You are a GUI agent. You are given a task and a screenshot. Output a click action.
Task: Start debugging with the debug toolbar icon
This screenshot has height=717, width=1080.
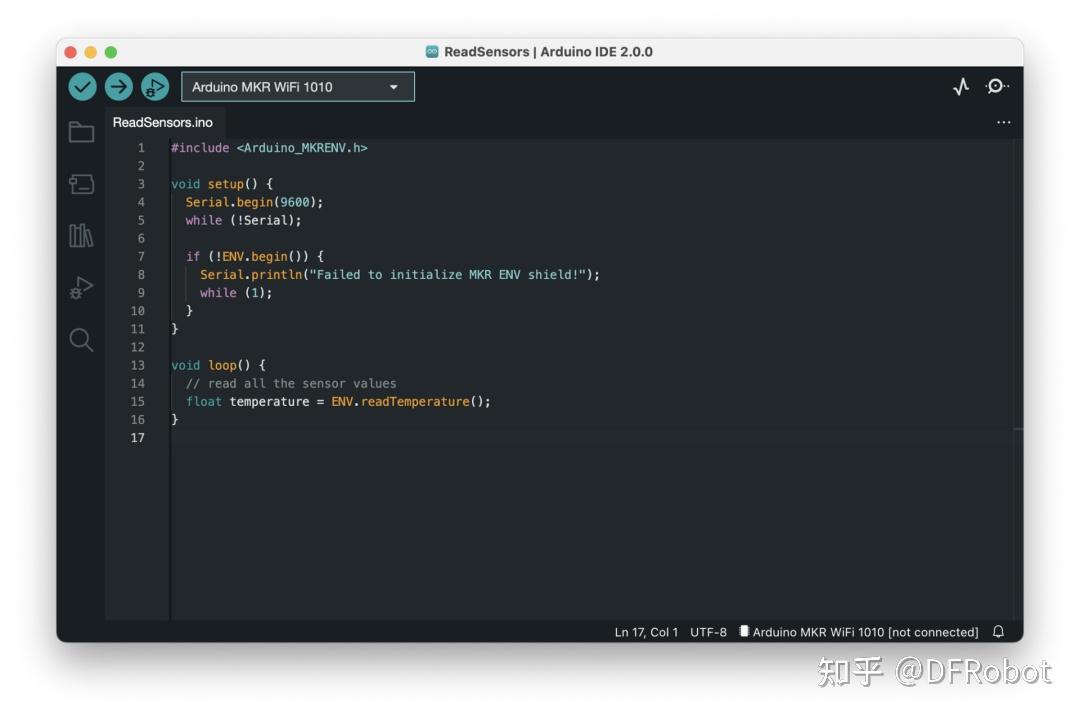(154, 86)
